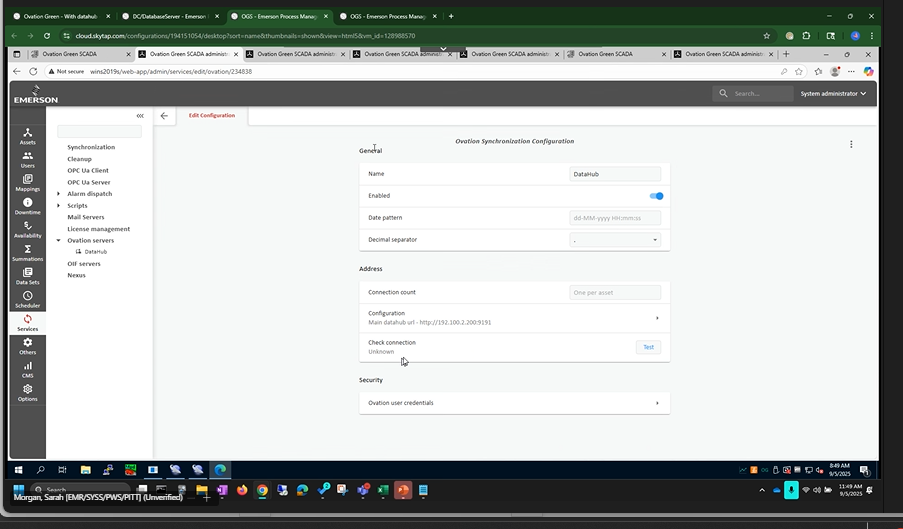Expand the Alarm dispatch tree node
Screen dimensions: 903x529
point(59,194)
